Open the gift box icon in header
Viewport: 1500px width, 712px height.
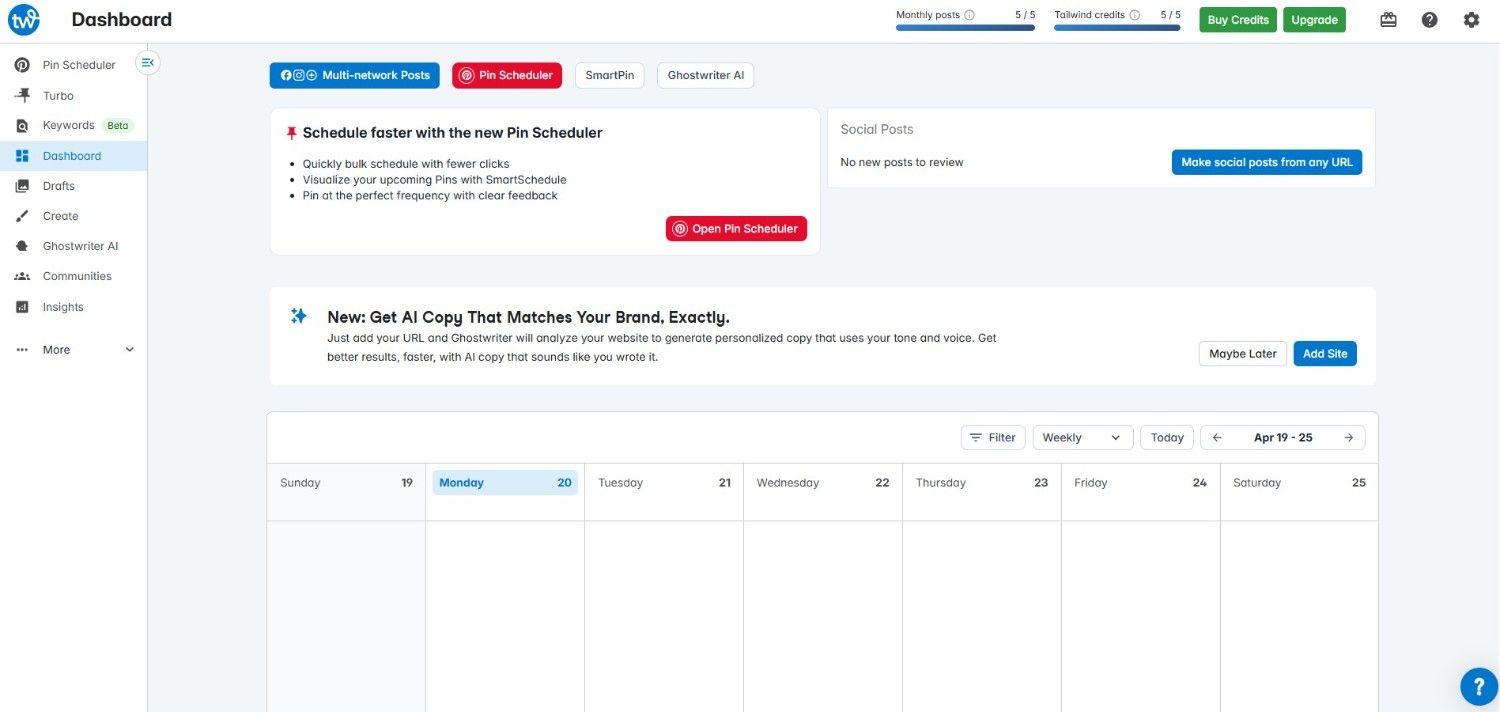point(1388,20)
